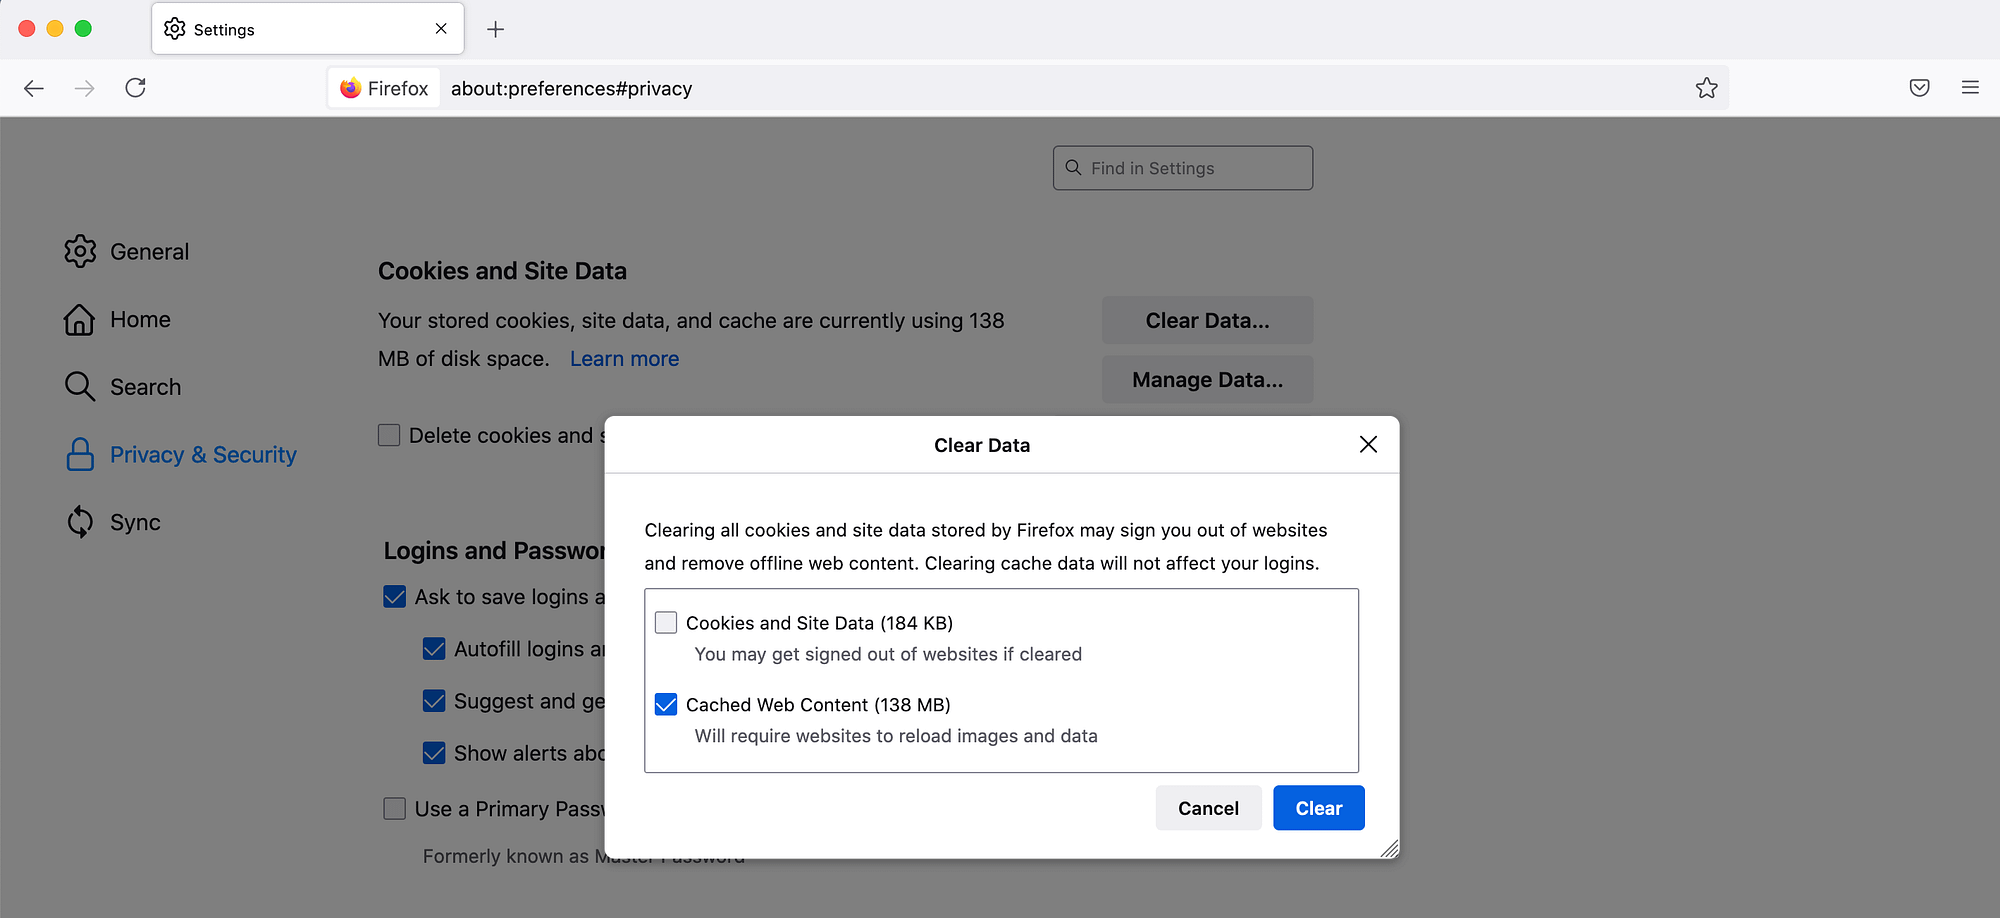Open the General settings section
Screen dimensions: 2000x918
(149, 251)
